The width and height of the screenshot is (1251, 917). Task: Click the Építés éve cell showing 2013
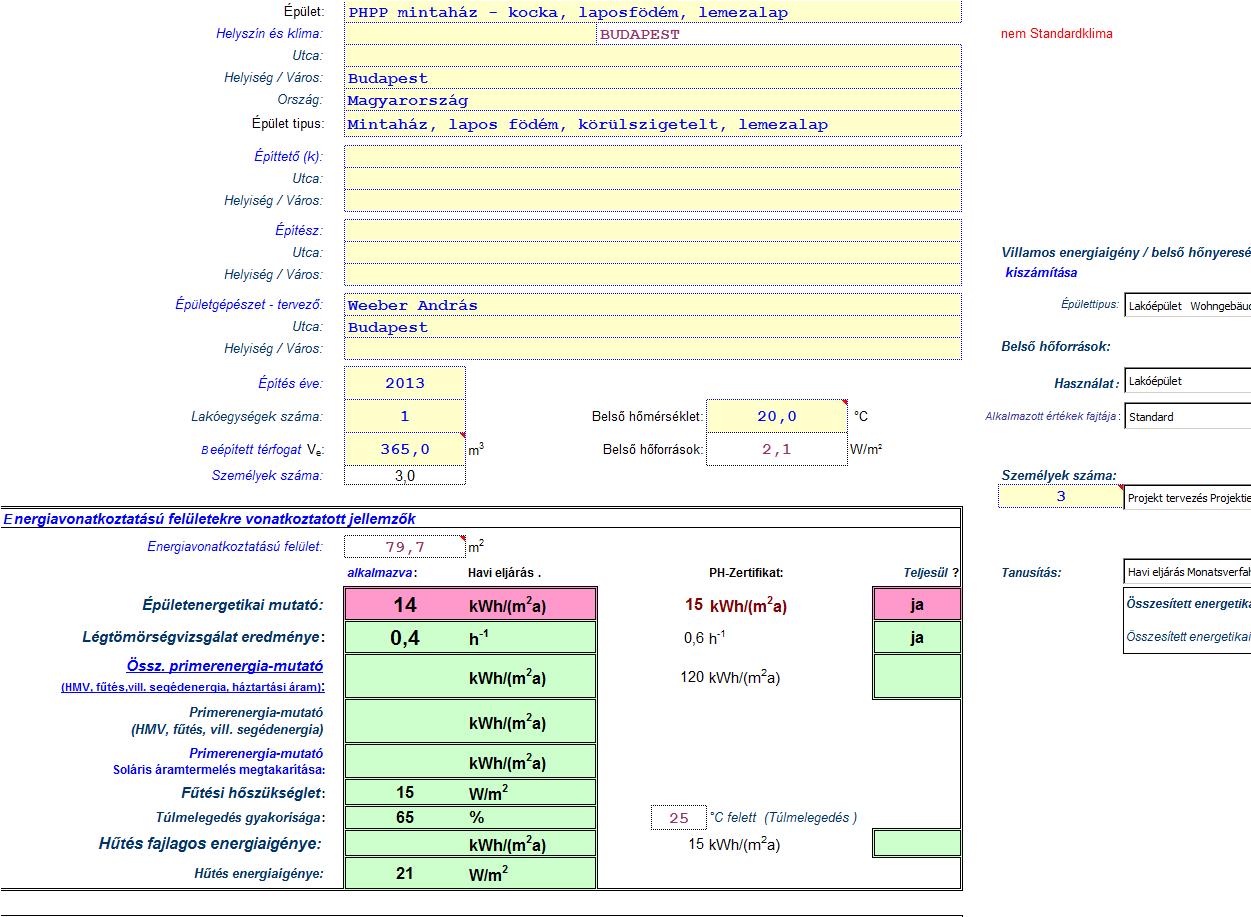405,383
